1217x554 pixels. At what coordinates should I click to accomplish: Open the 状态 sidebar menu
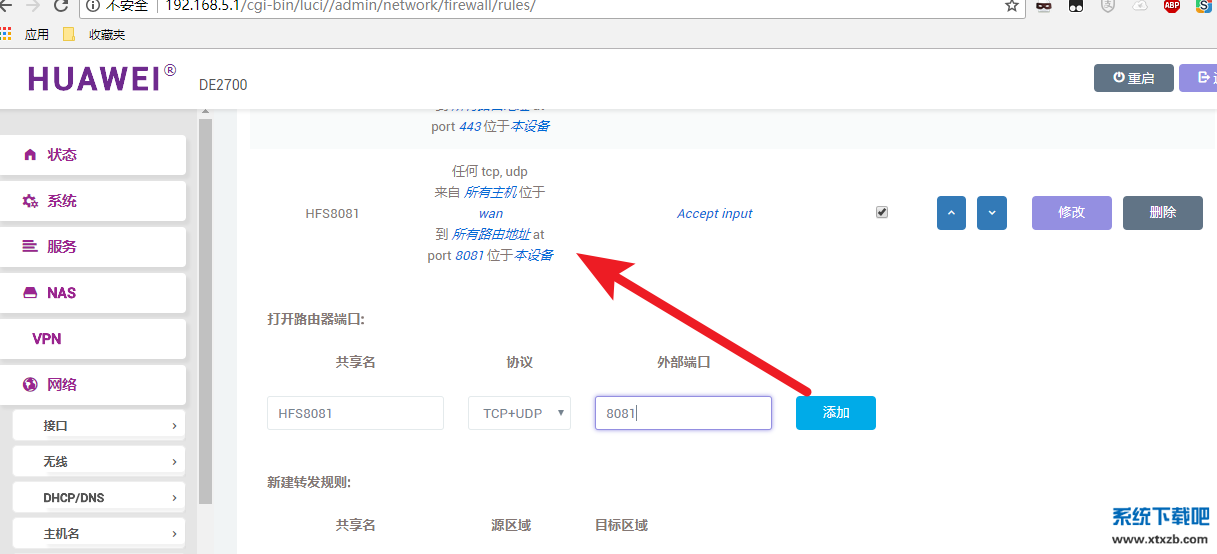[93, 155]
